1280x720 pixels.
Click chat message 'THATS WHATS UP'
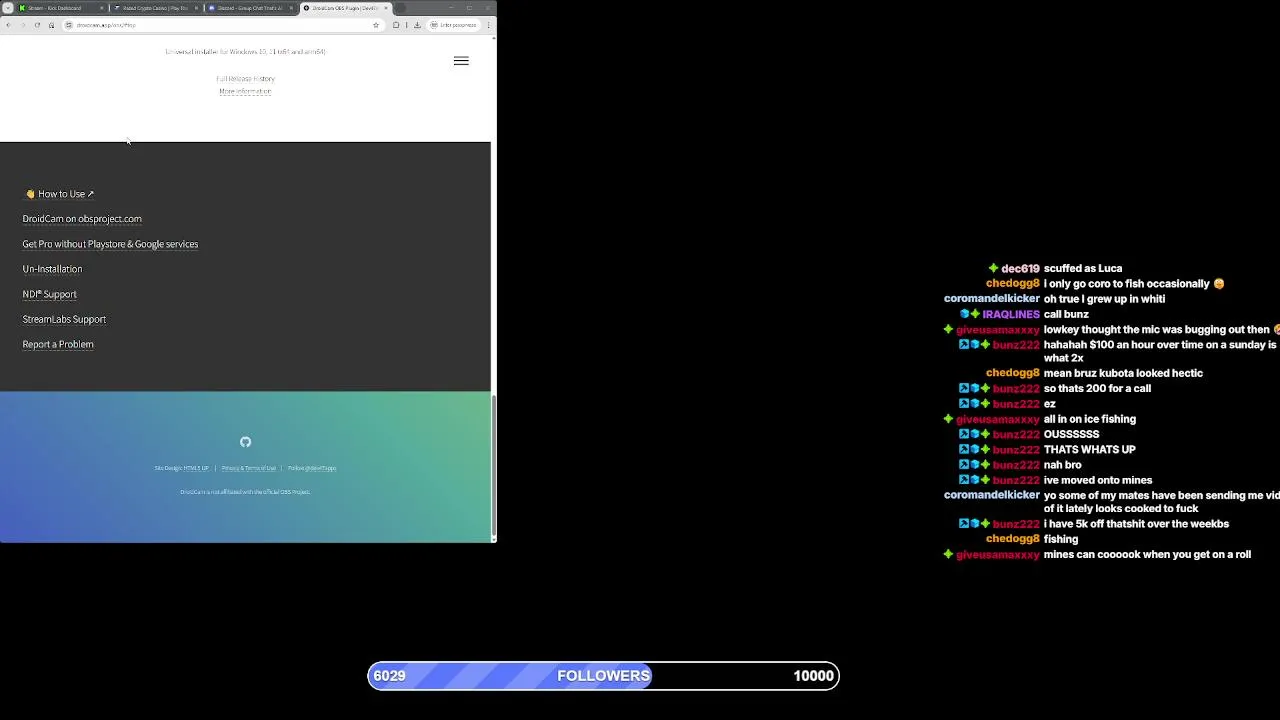coord(1090,450)
